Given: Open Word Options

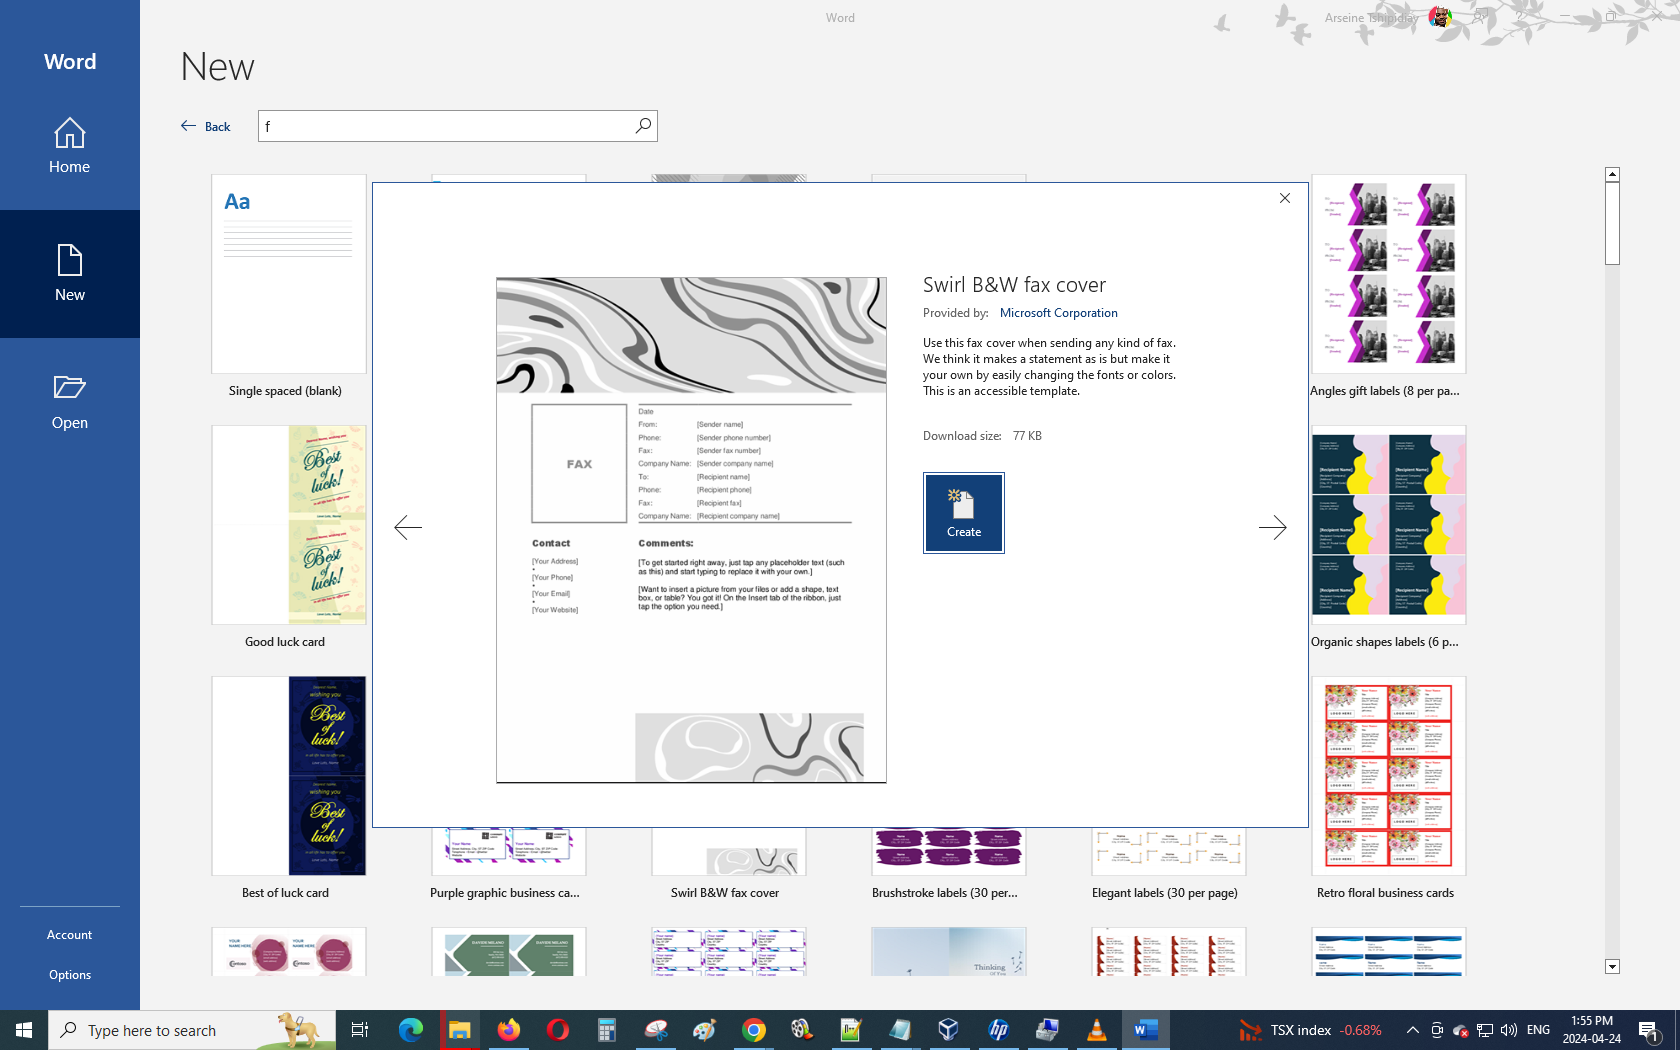Looking at the screenshot, I should click(70, 975).
